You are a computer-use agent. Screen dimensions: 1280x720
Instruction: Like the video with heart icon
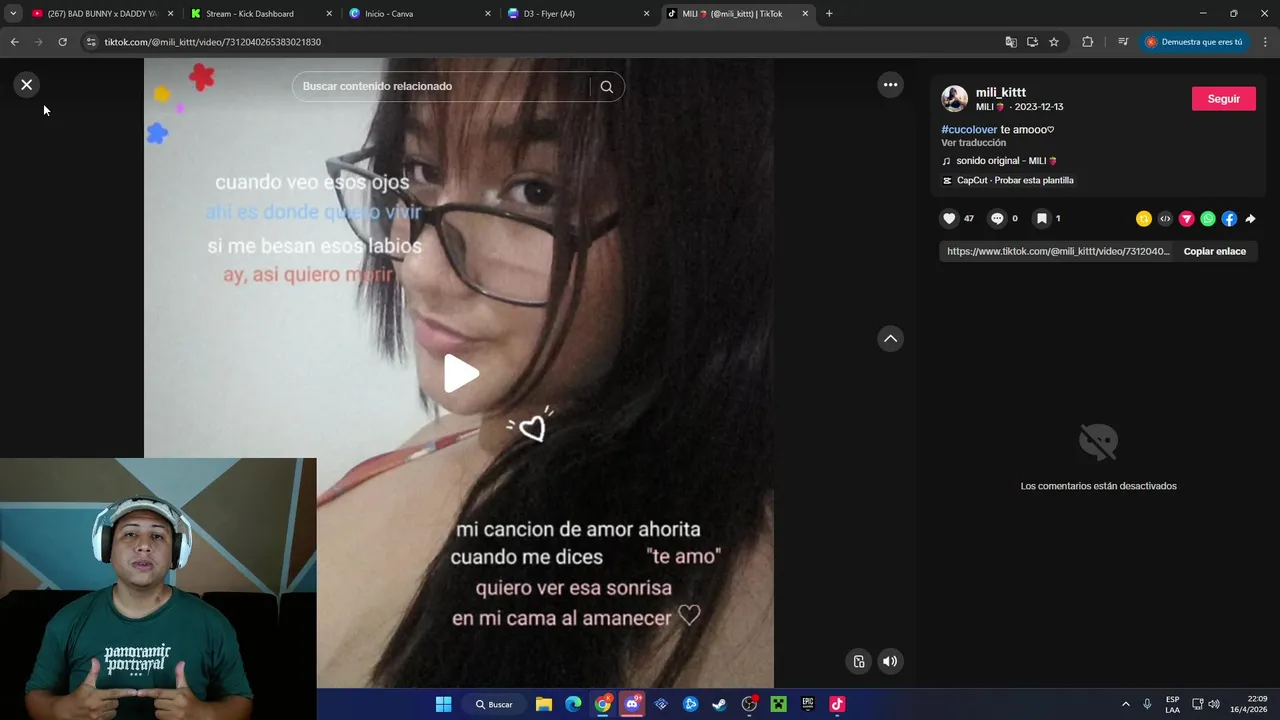(949, 219)
